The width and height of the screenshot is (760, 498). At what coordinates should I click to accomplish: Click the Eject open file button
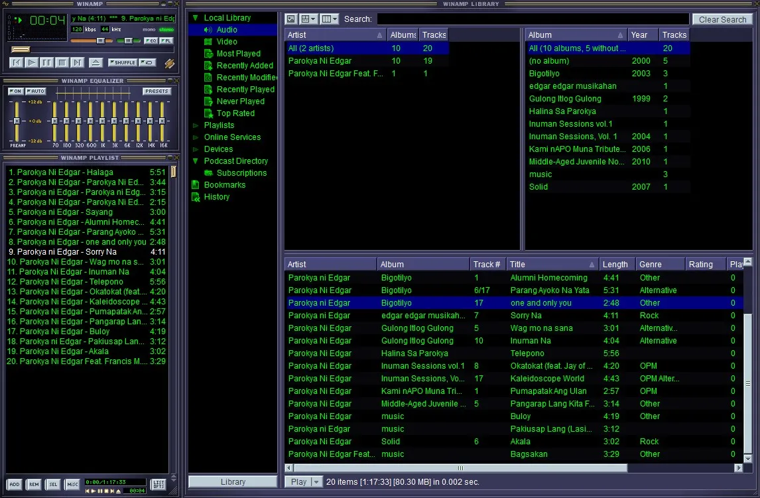[x=95, y=63]
